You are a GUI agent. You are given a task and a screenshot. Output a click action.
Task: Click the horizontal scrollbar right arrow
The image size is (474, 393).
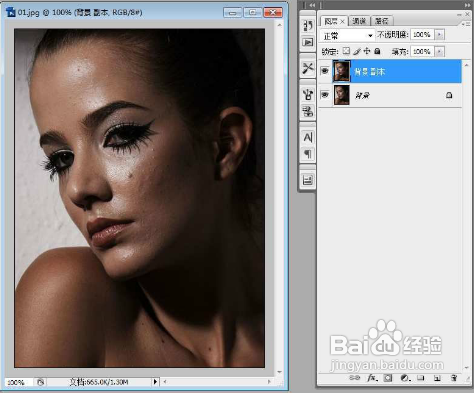click(x=269, y=382)
